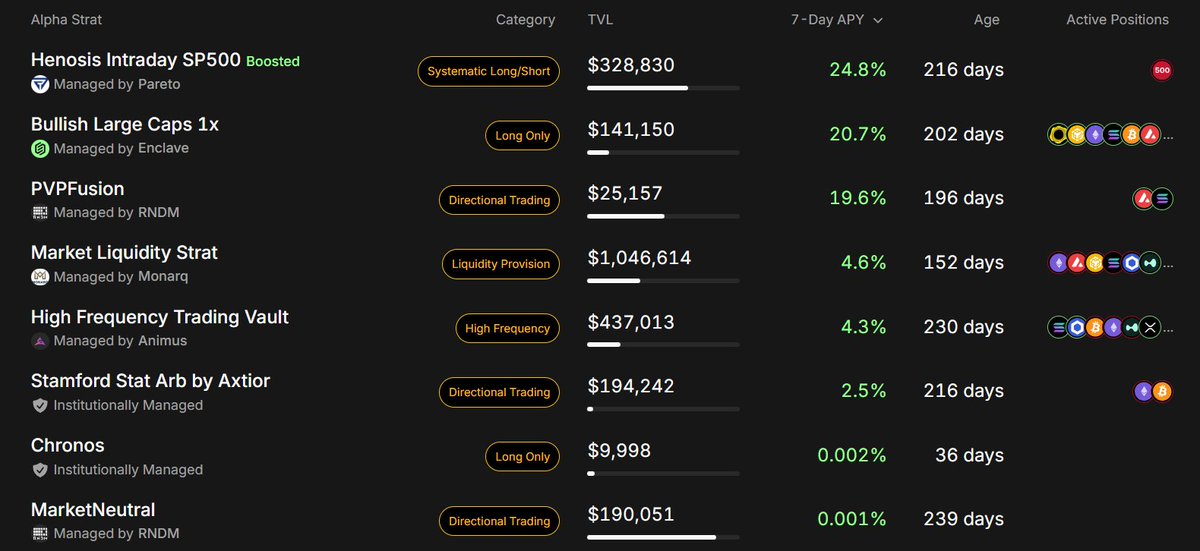Click the Long Only pill for Bullish Large Caps

coord(523,135)
